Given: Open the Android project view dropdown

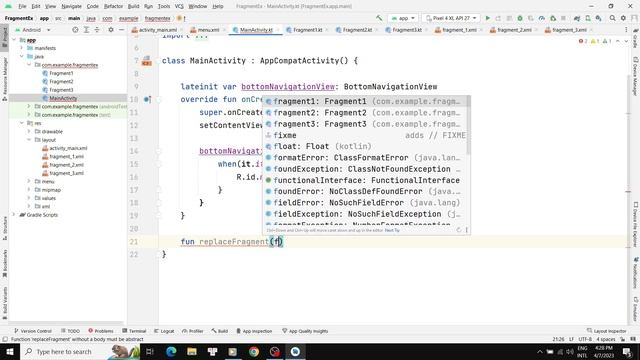Looking at the screenshot, I should coord(33,30).
